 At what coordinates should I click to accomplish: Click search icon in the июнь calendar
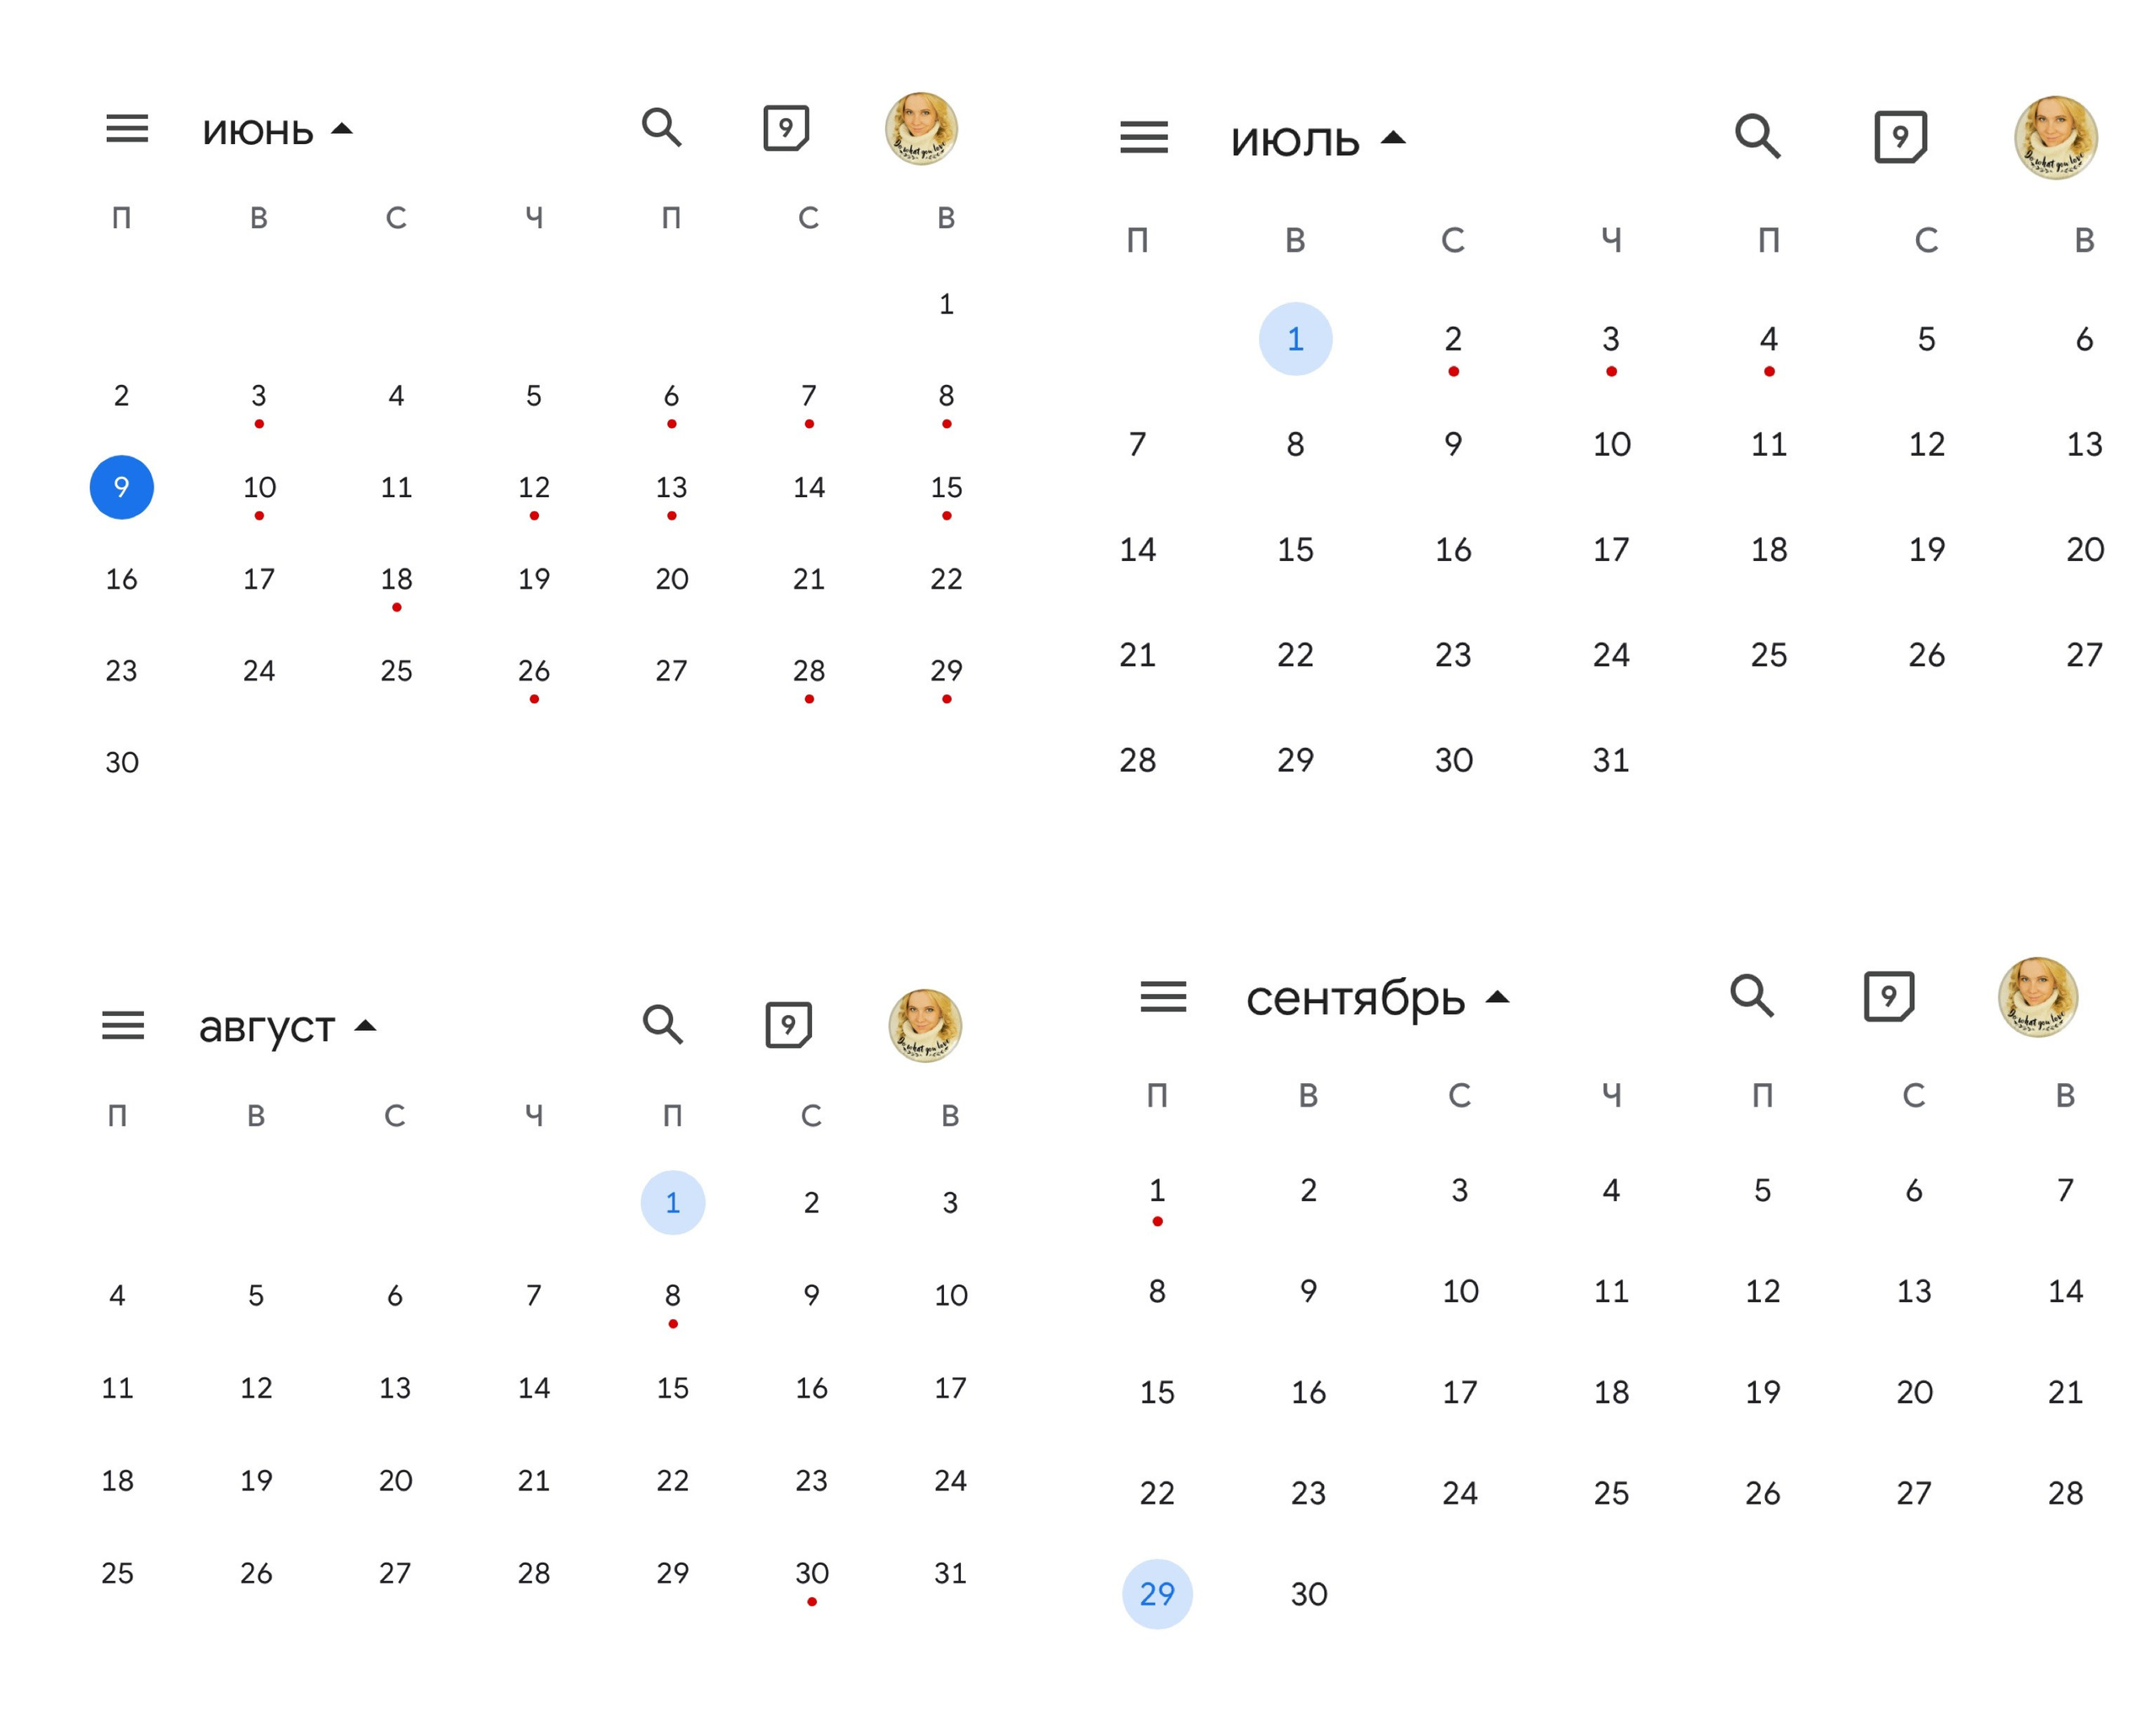[x=661, y=128]
